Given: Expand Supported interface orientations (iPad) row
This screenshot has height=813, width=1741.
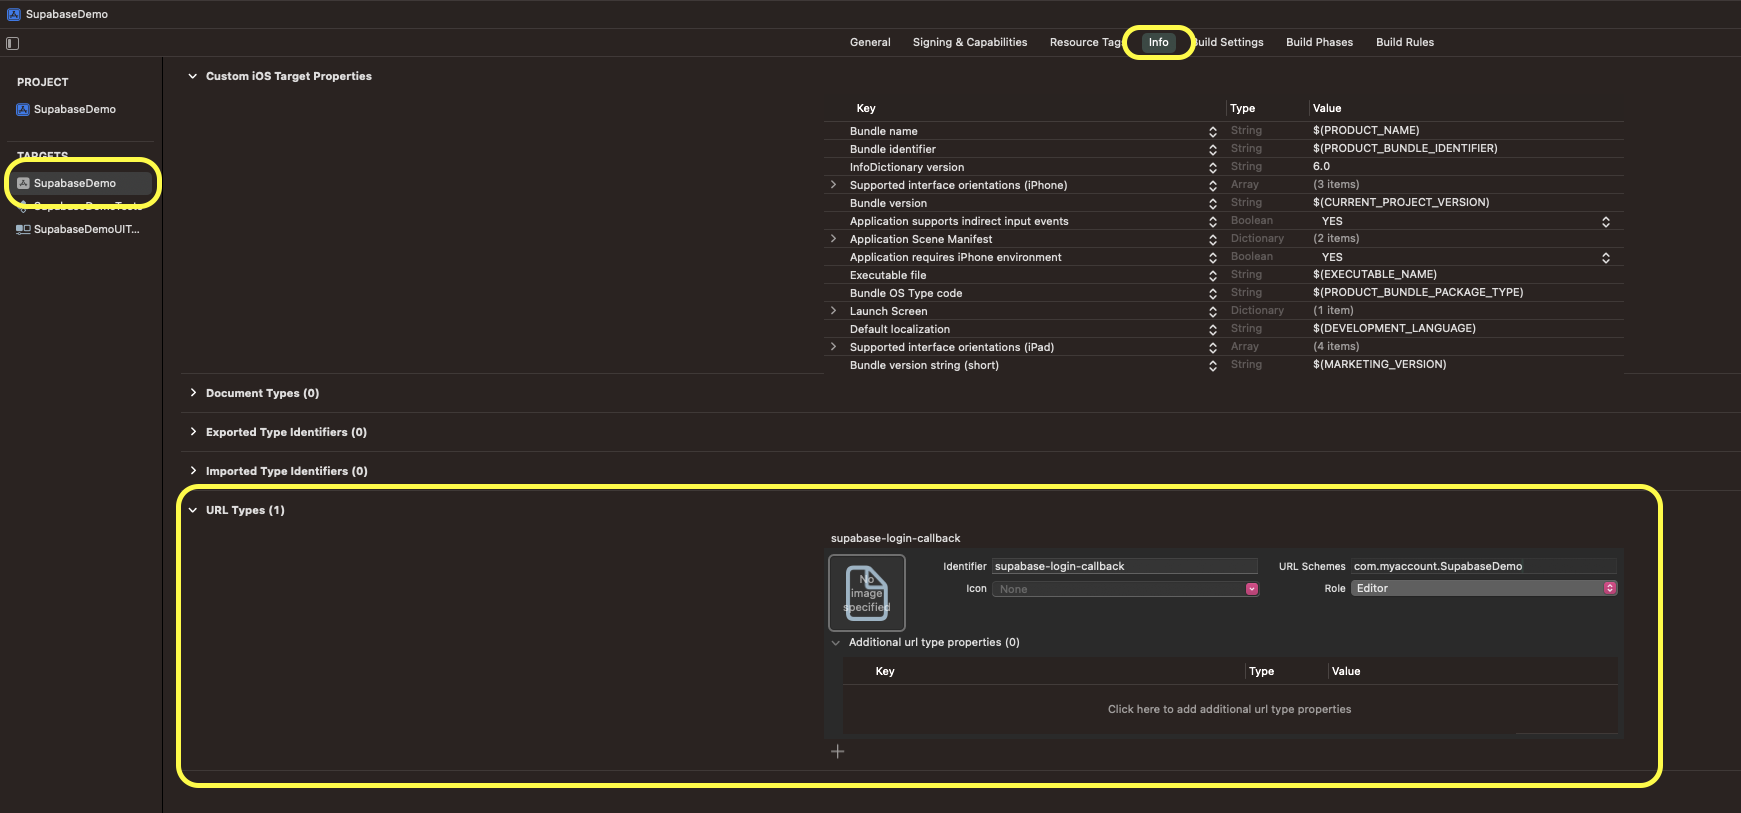Looking at the screenshot, I should pyautogui.click(x=833, y=347).
